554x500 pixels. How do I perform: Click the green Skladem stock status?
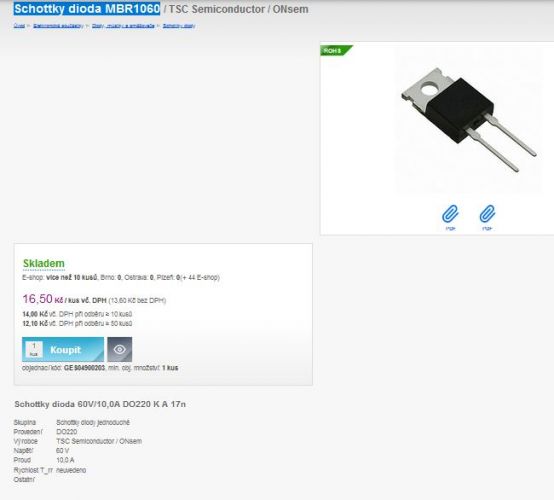(x=44, y=264)
